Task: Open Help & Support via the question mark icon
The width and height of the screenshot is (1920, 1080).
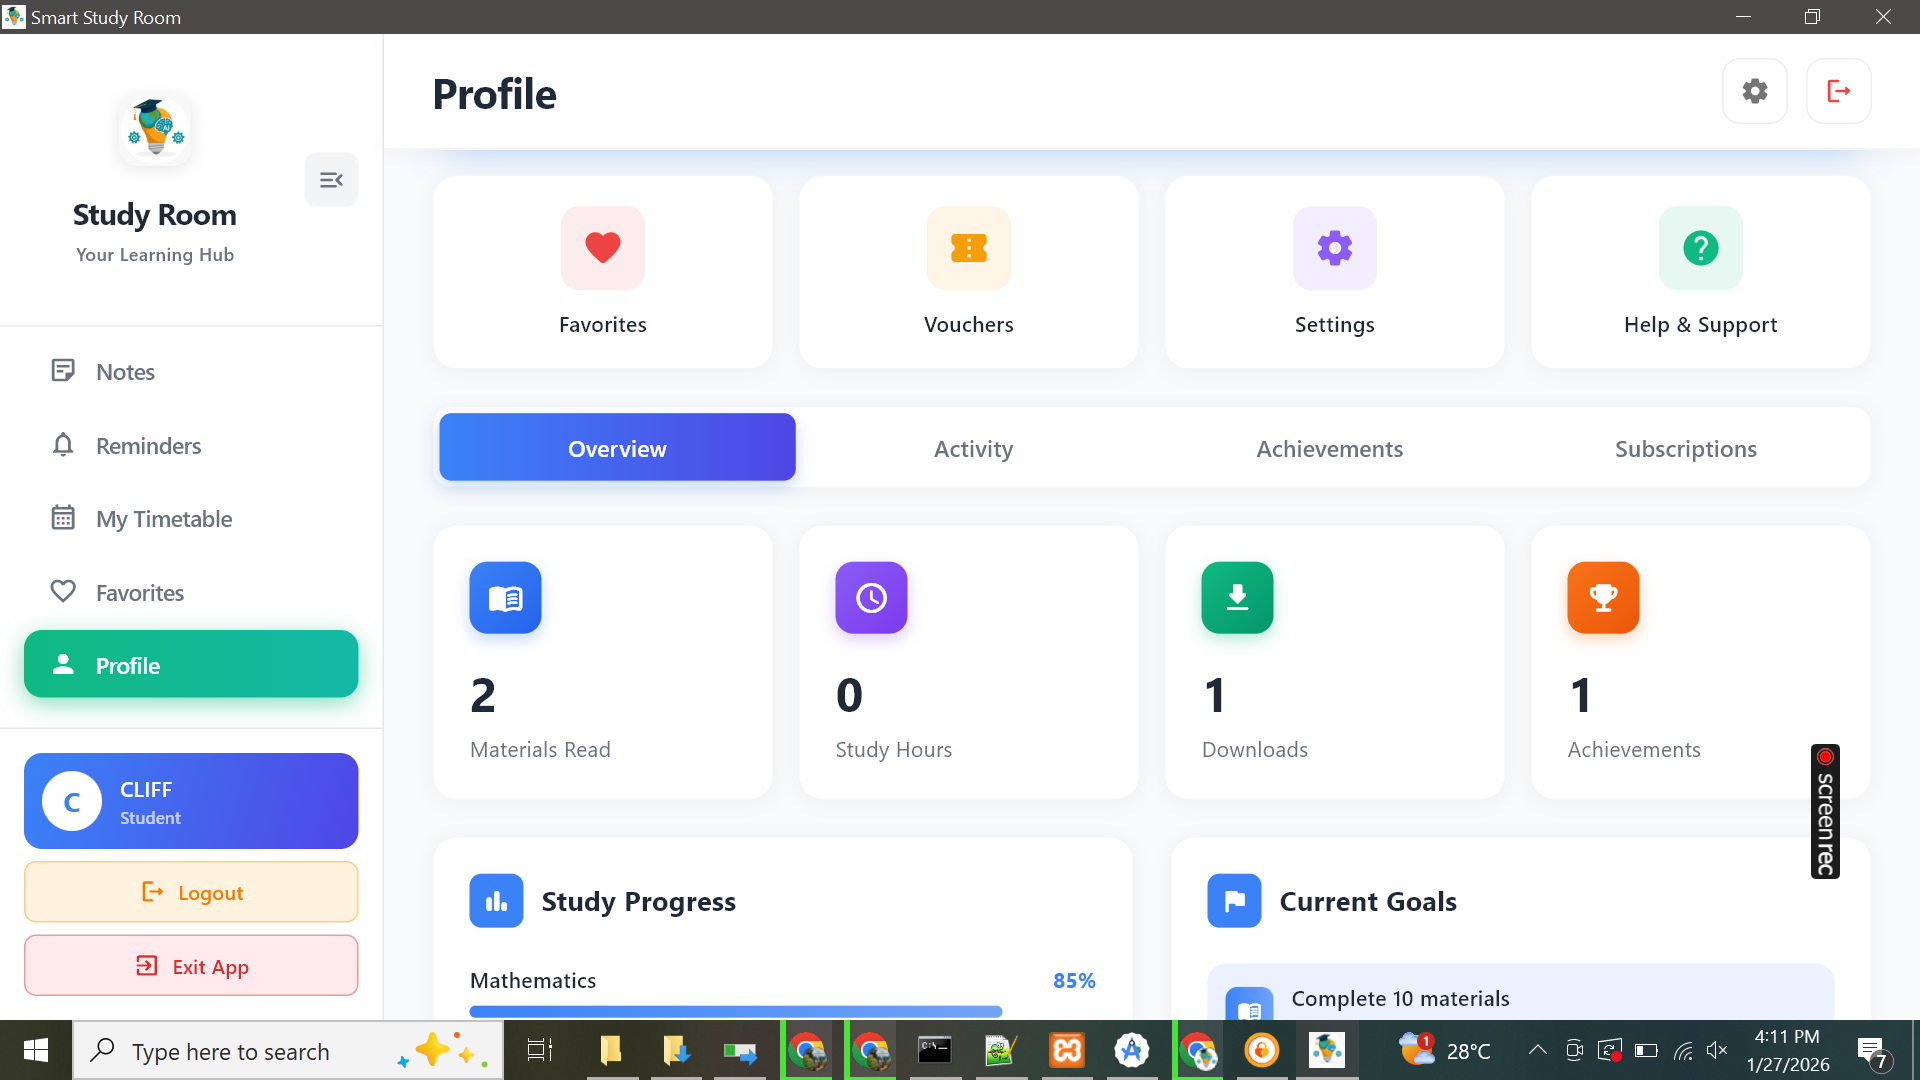Action: (1700, 248)
